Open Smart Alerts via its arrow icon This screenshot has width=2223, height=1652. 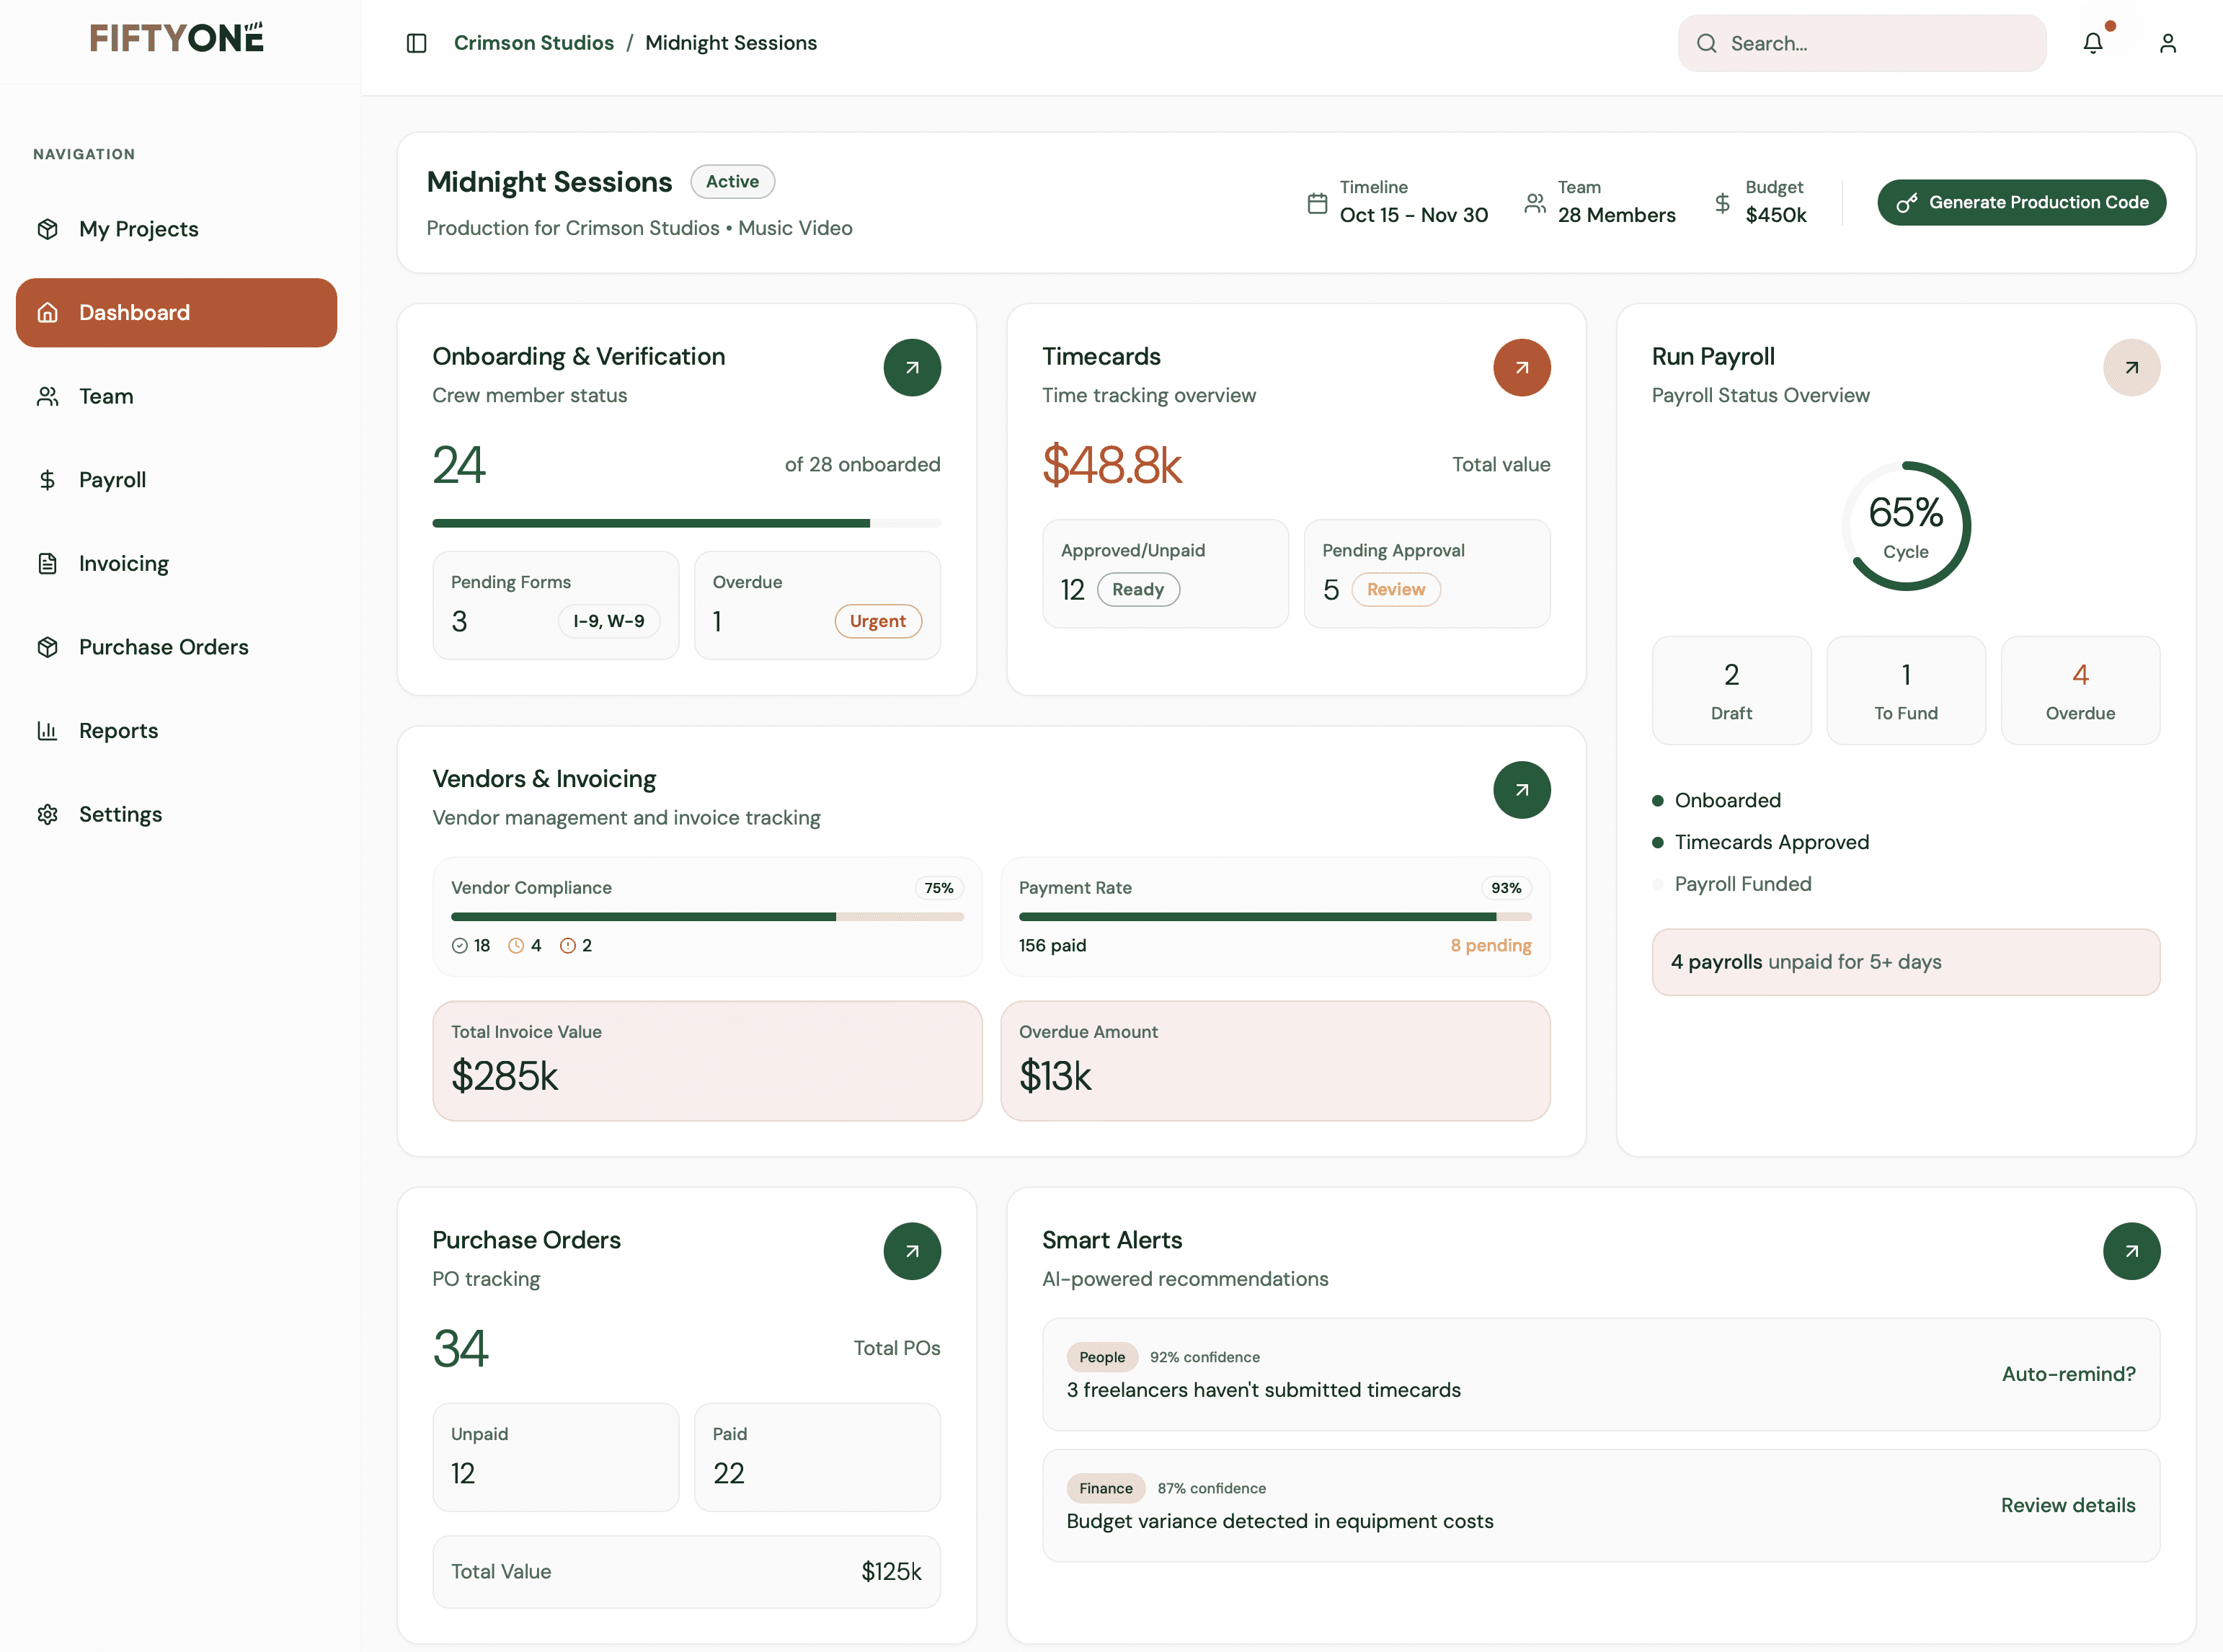(x=2132, y=1251)
